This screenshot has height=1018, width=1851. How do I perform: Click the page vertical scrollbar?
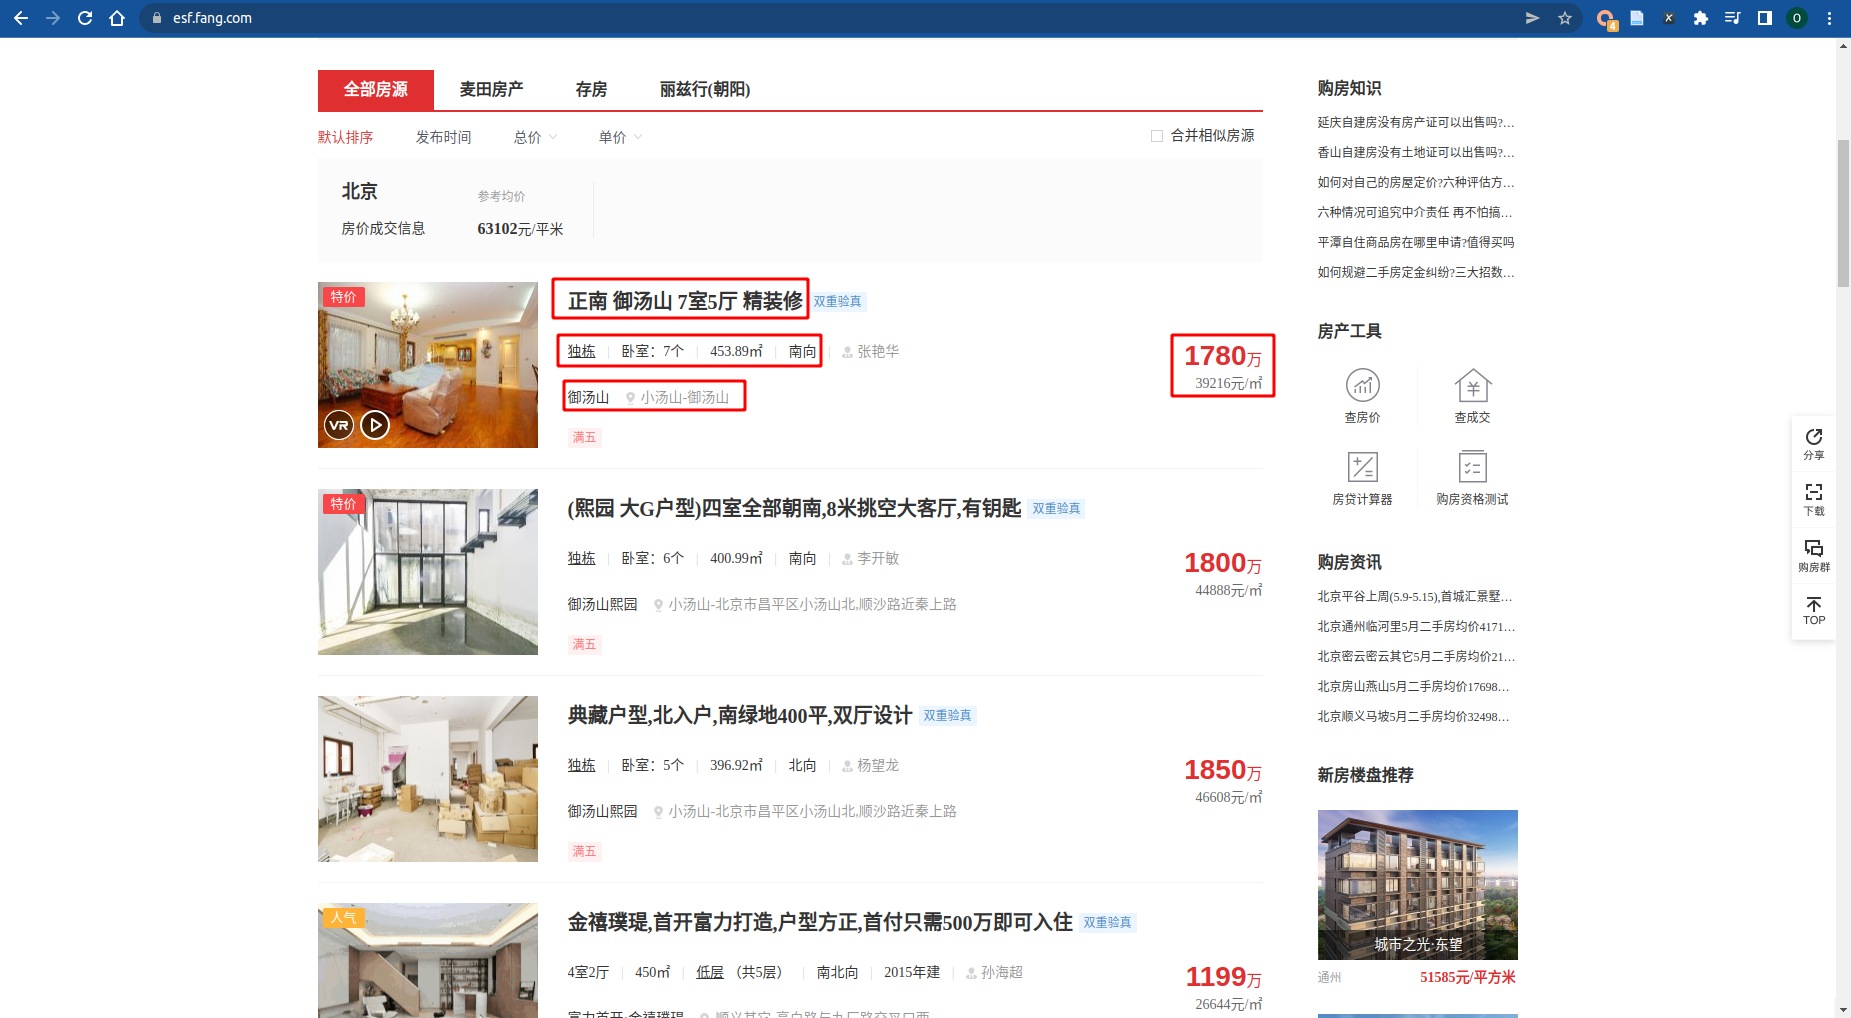[1843, 213]
